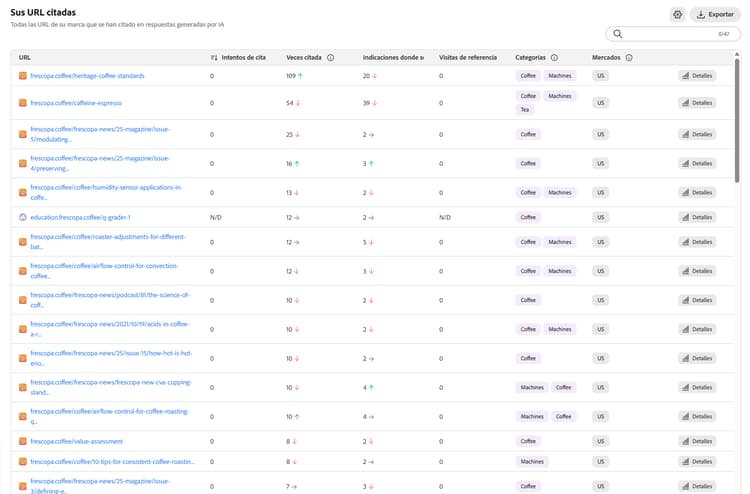Viewport: 750px width, 494px height.
Task: Open 10-tips-for-consistent-coffee-roasting link
Action: 112,461
